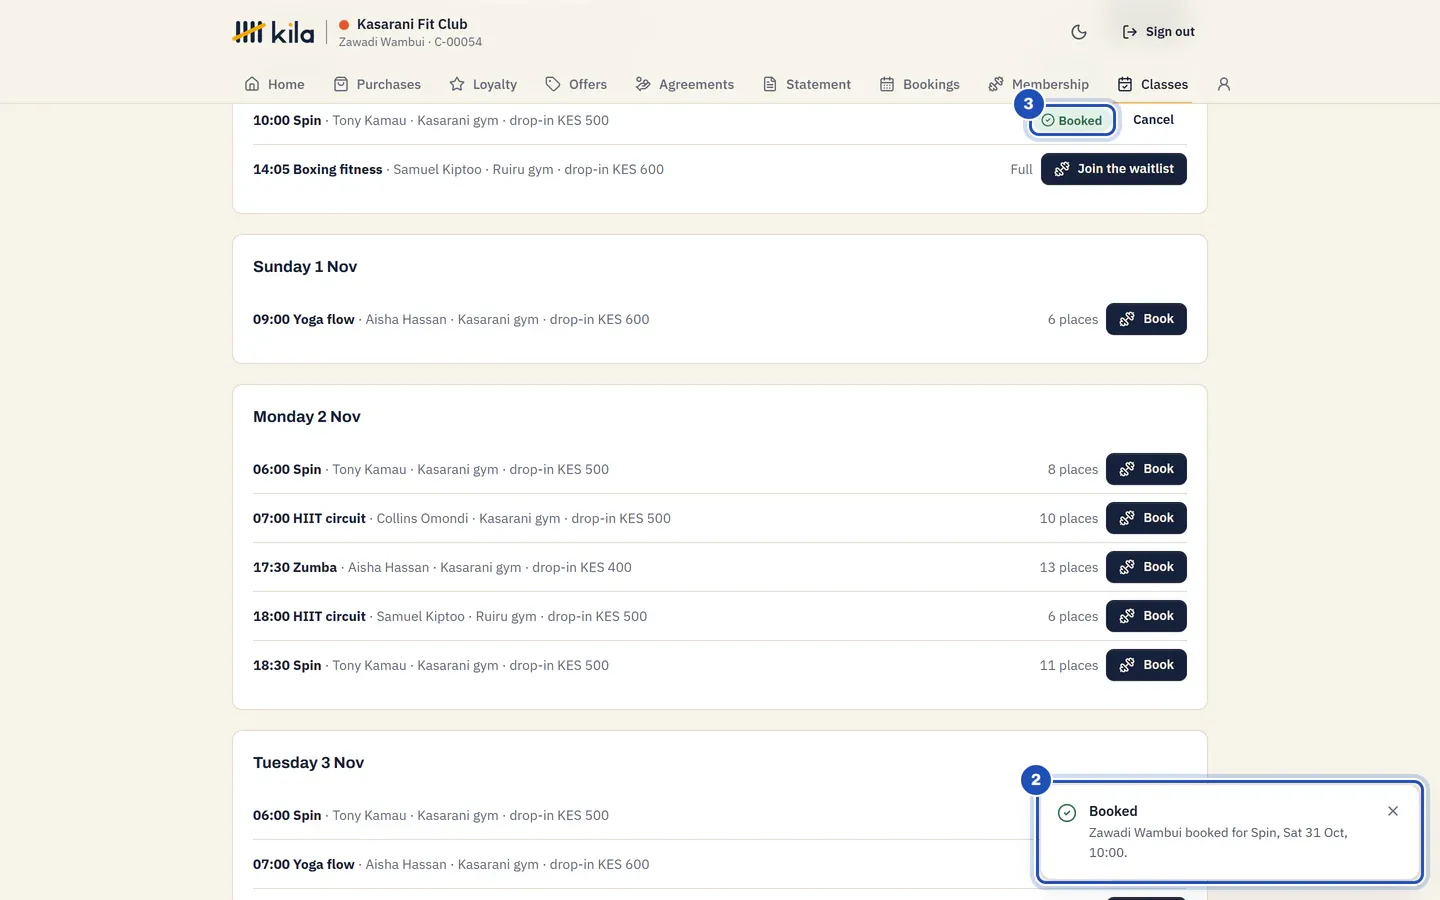Screen dimensions: 1440x900
Task: Click the Agreements handshake icon
Action: click(643, 84)
